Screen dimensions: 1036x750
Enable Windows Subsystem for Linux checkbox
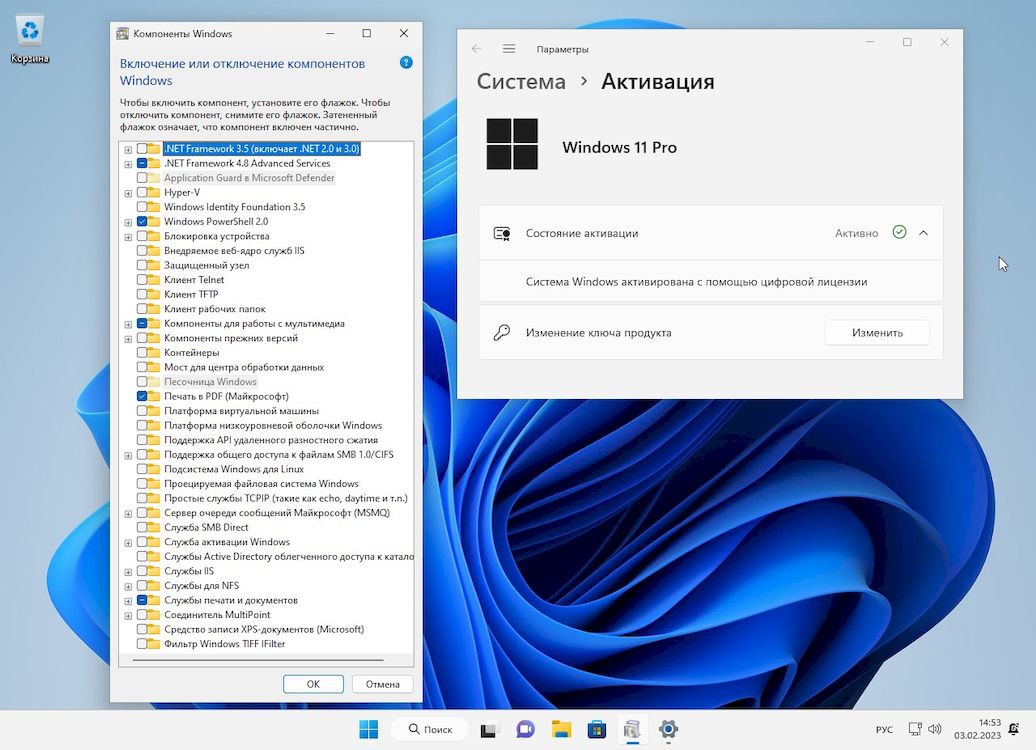[142, 469]
